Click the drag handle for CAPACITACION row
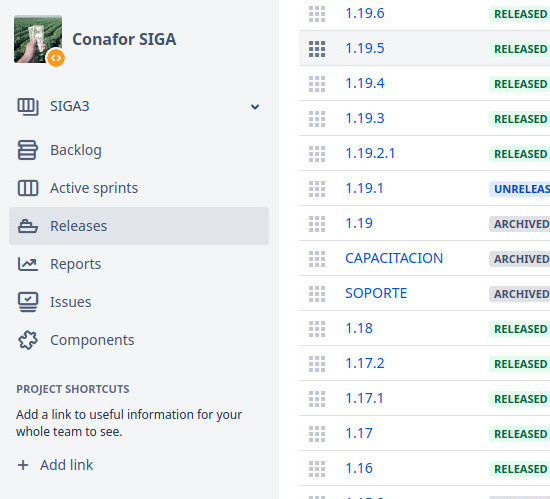This screenshot has height=499, width=550. [317, 259]
